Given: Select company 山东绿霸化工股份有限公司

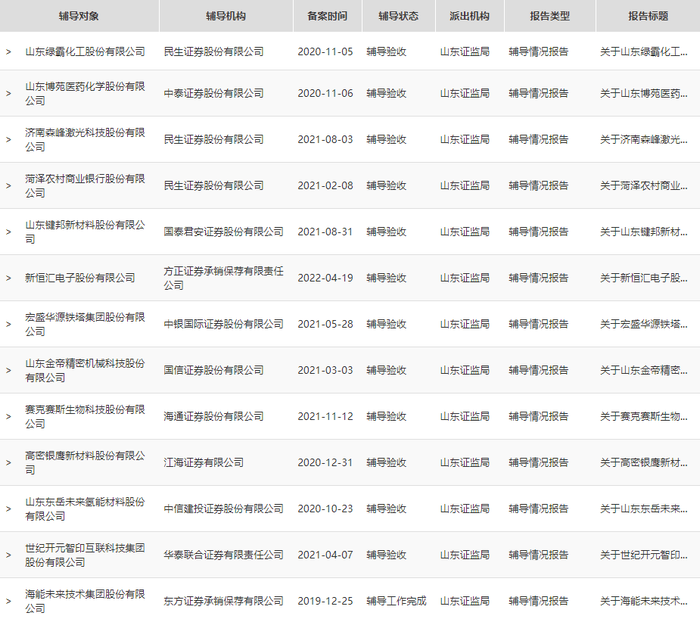Looking at the screenshot, I should 85,52.
